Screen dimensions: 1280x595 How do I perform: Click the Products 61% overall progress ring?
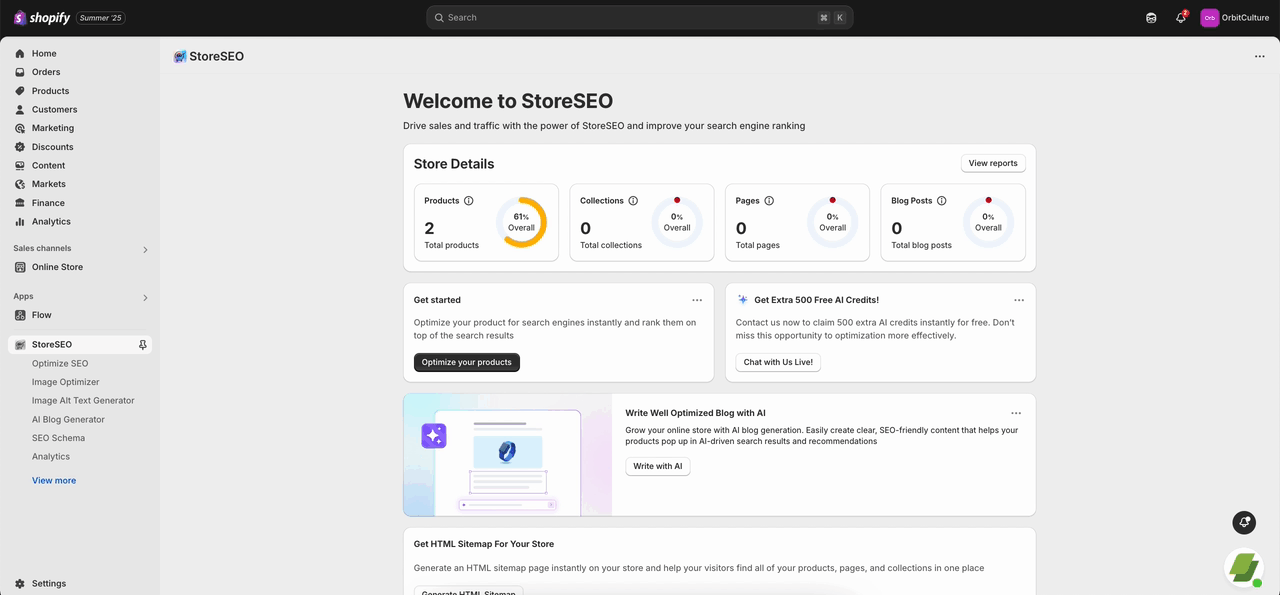click(x=521, y=222)
